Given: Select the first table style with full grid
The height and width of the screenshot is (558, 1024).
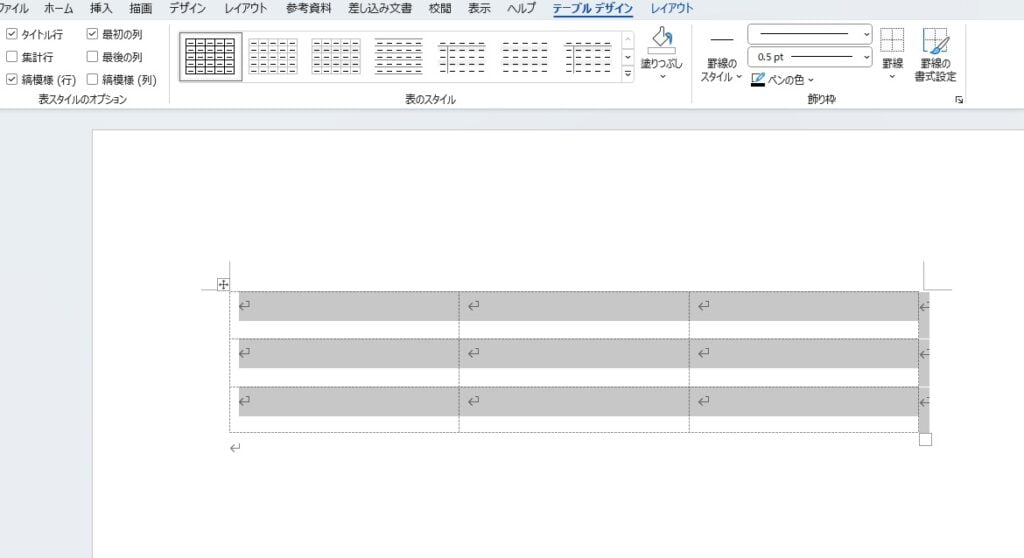Looking at the screenshot, I should point(210,57).
